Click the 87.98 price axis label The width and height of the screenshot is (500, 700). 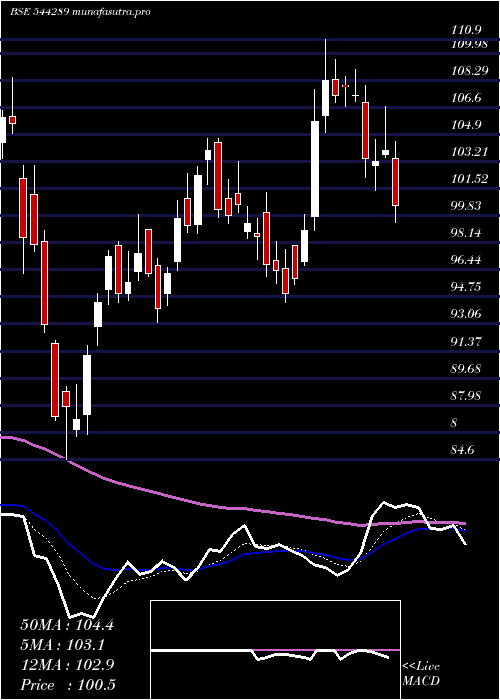pyautogui.click(x=466, y=396)
